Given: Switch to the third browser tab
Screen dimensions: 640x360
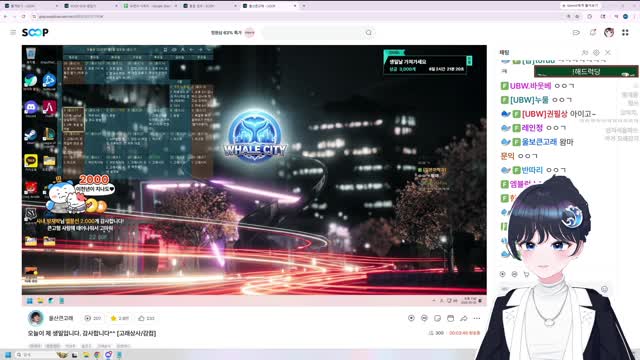Looking at the screenshot, I should (x=150, y=6).
